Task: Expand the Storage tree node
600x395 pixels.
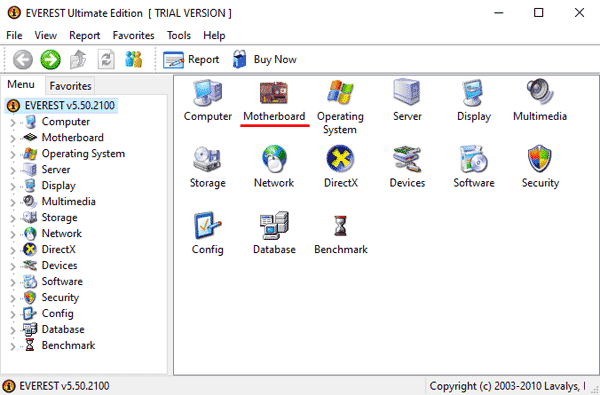Action: tap(13, 218)
